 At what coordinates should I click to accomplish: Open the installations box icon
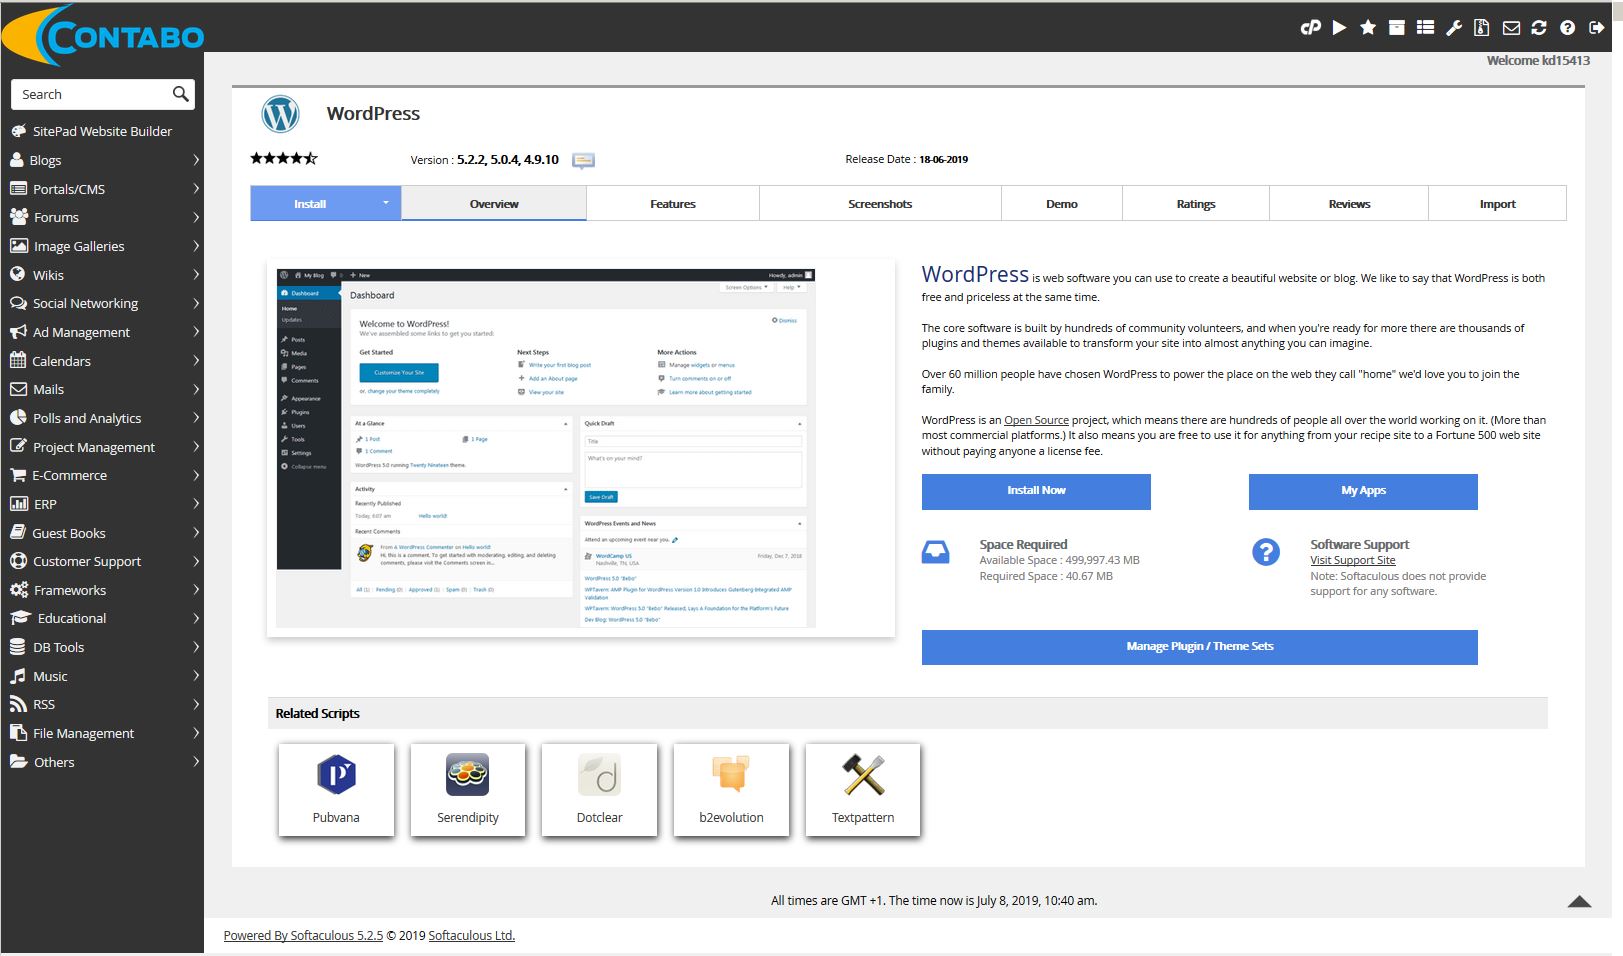[x=1397, y=28]
